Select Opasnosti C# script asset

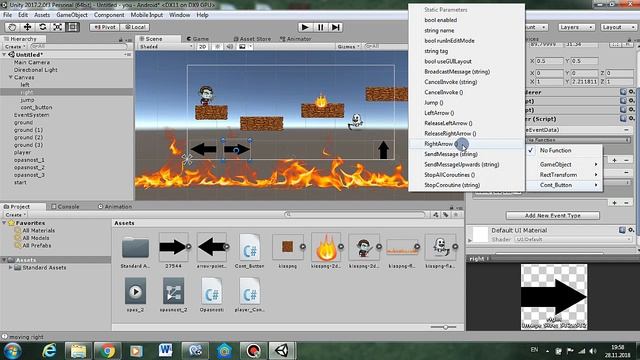(x=211, y=291)
